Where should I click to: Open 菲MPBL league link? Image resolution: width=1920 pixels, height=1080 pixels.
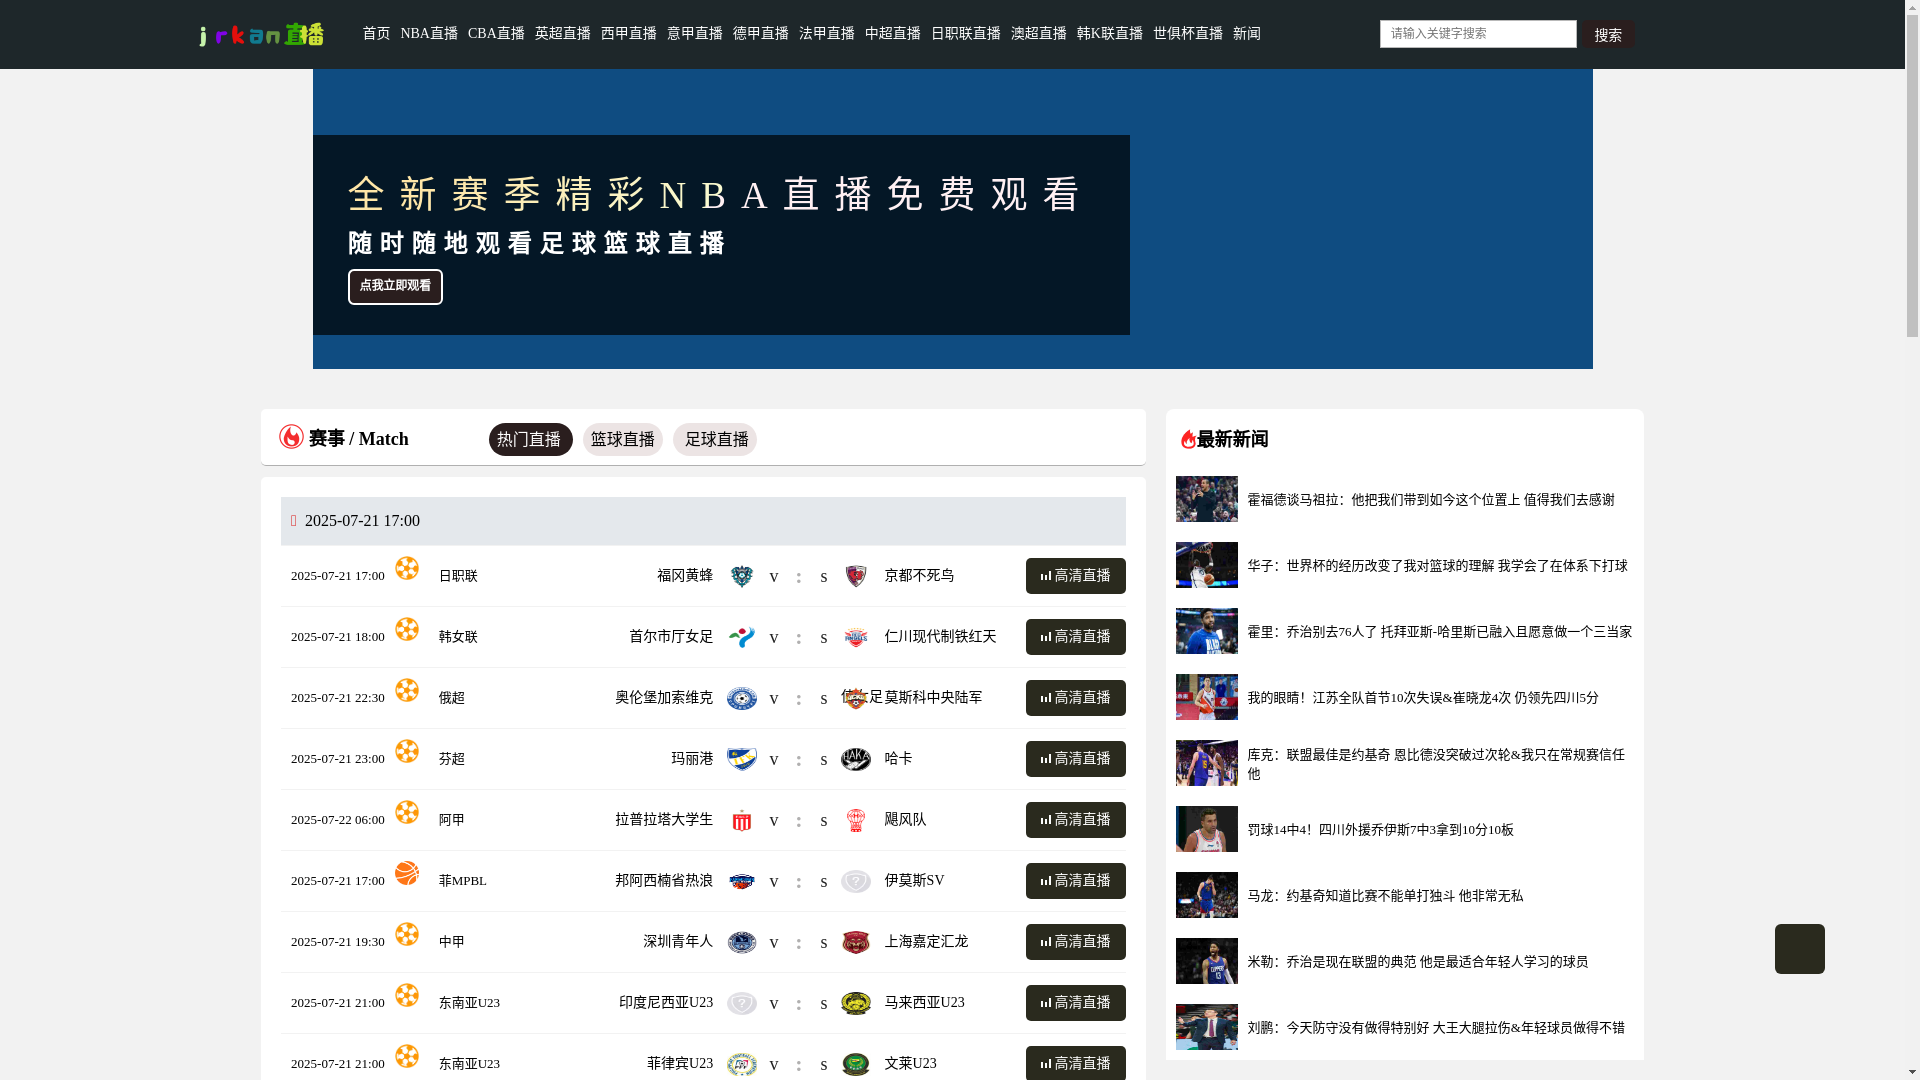[462, 881]
